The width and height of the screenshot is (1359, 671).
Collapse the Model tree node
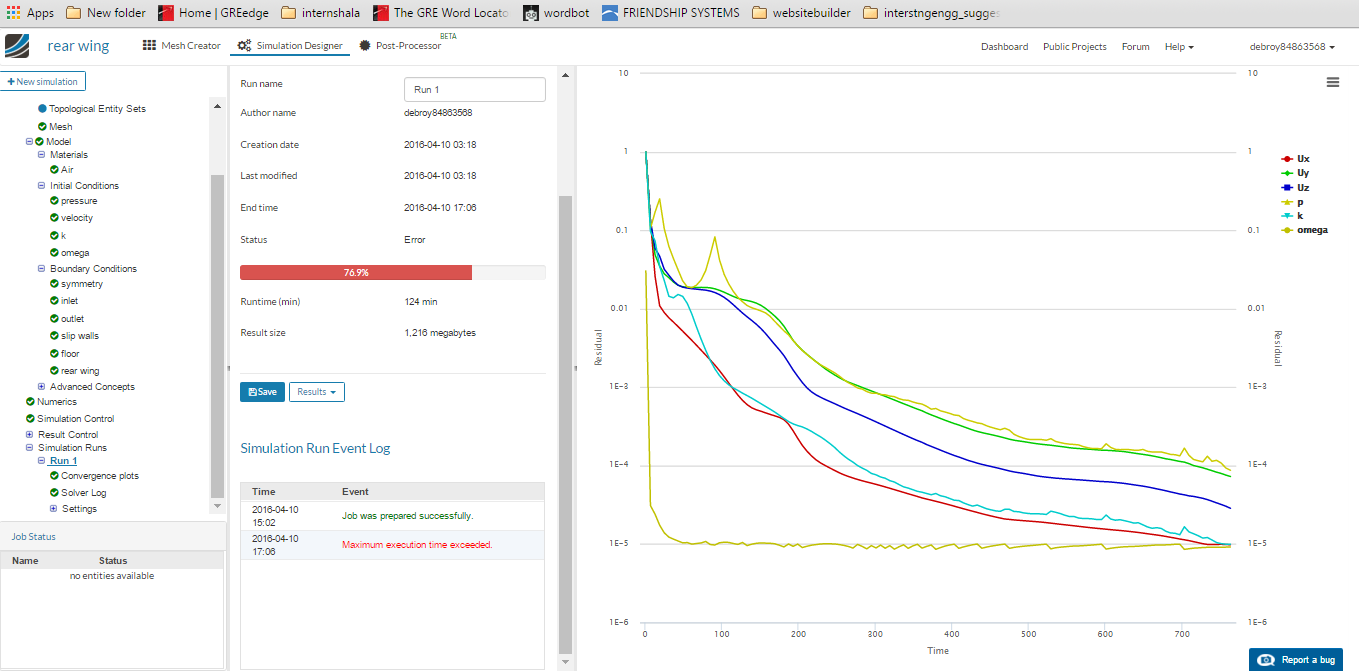point(30,142)
